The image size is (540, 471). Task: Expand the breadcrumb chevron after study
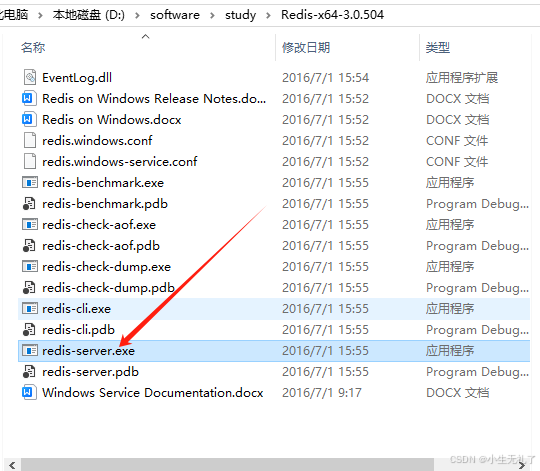[x=268, y=15]
